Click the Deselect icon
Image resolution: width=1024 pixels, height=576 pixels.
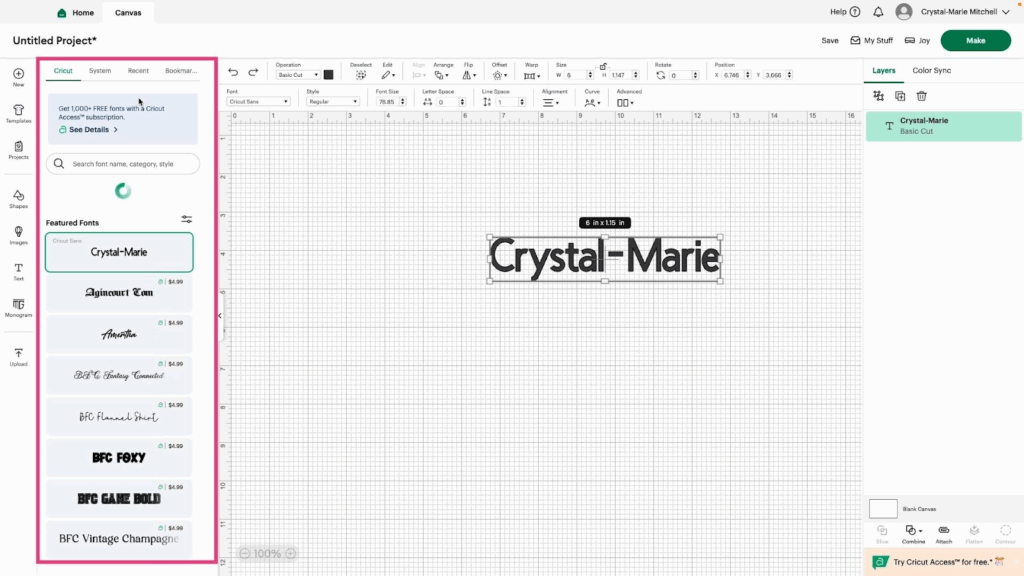coord(360,75)
